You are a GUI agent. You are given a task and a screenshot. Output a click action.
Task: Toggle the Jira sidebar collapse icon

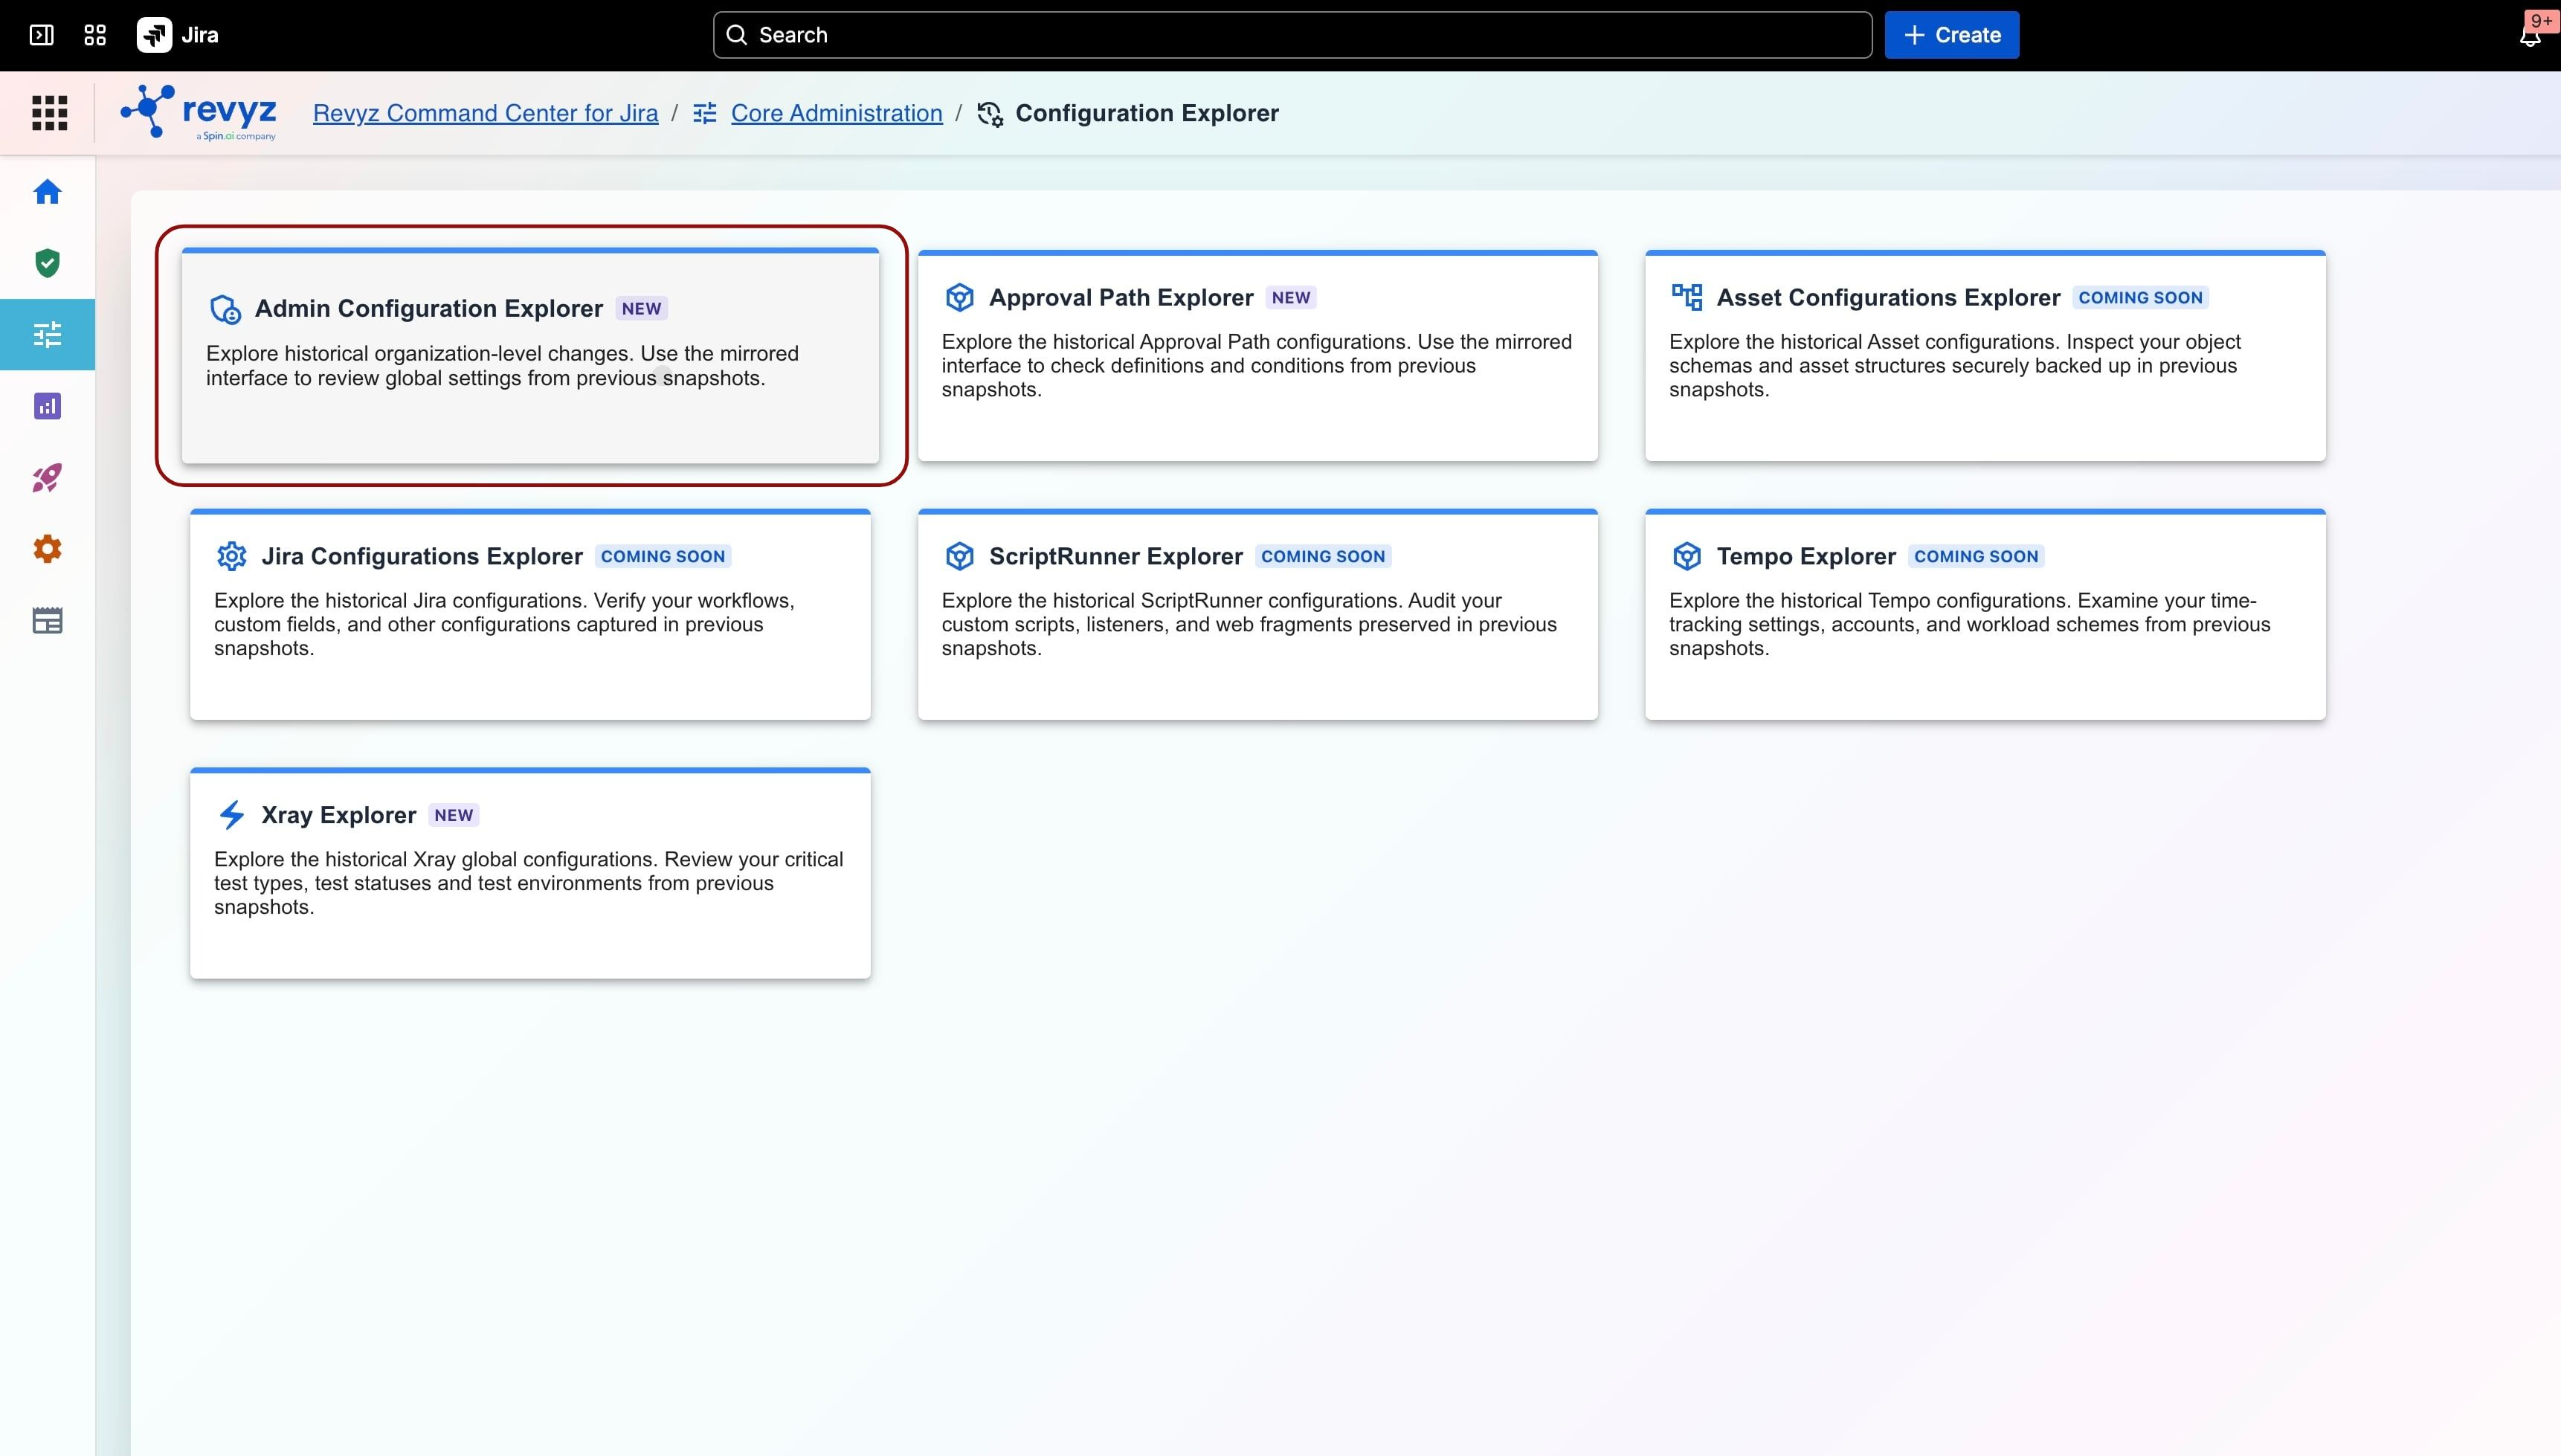41,35
